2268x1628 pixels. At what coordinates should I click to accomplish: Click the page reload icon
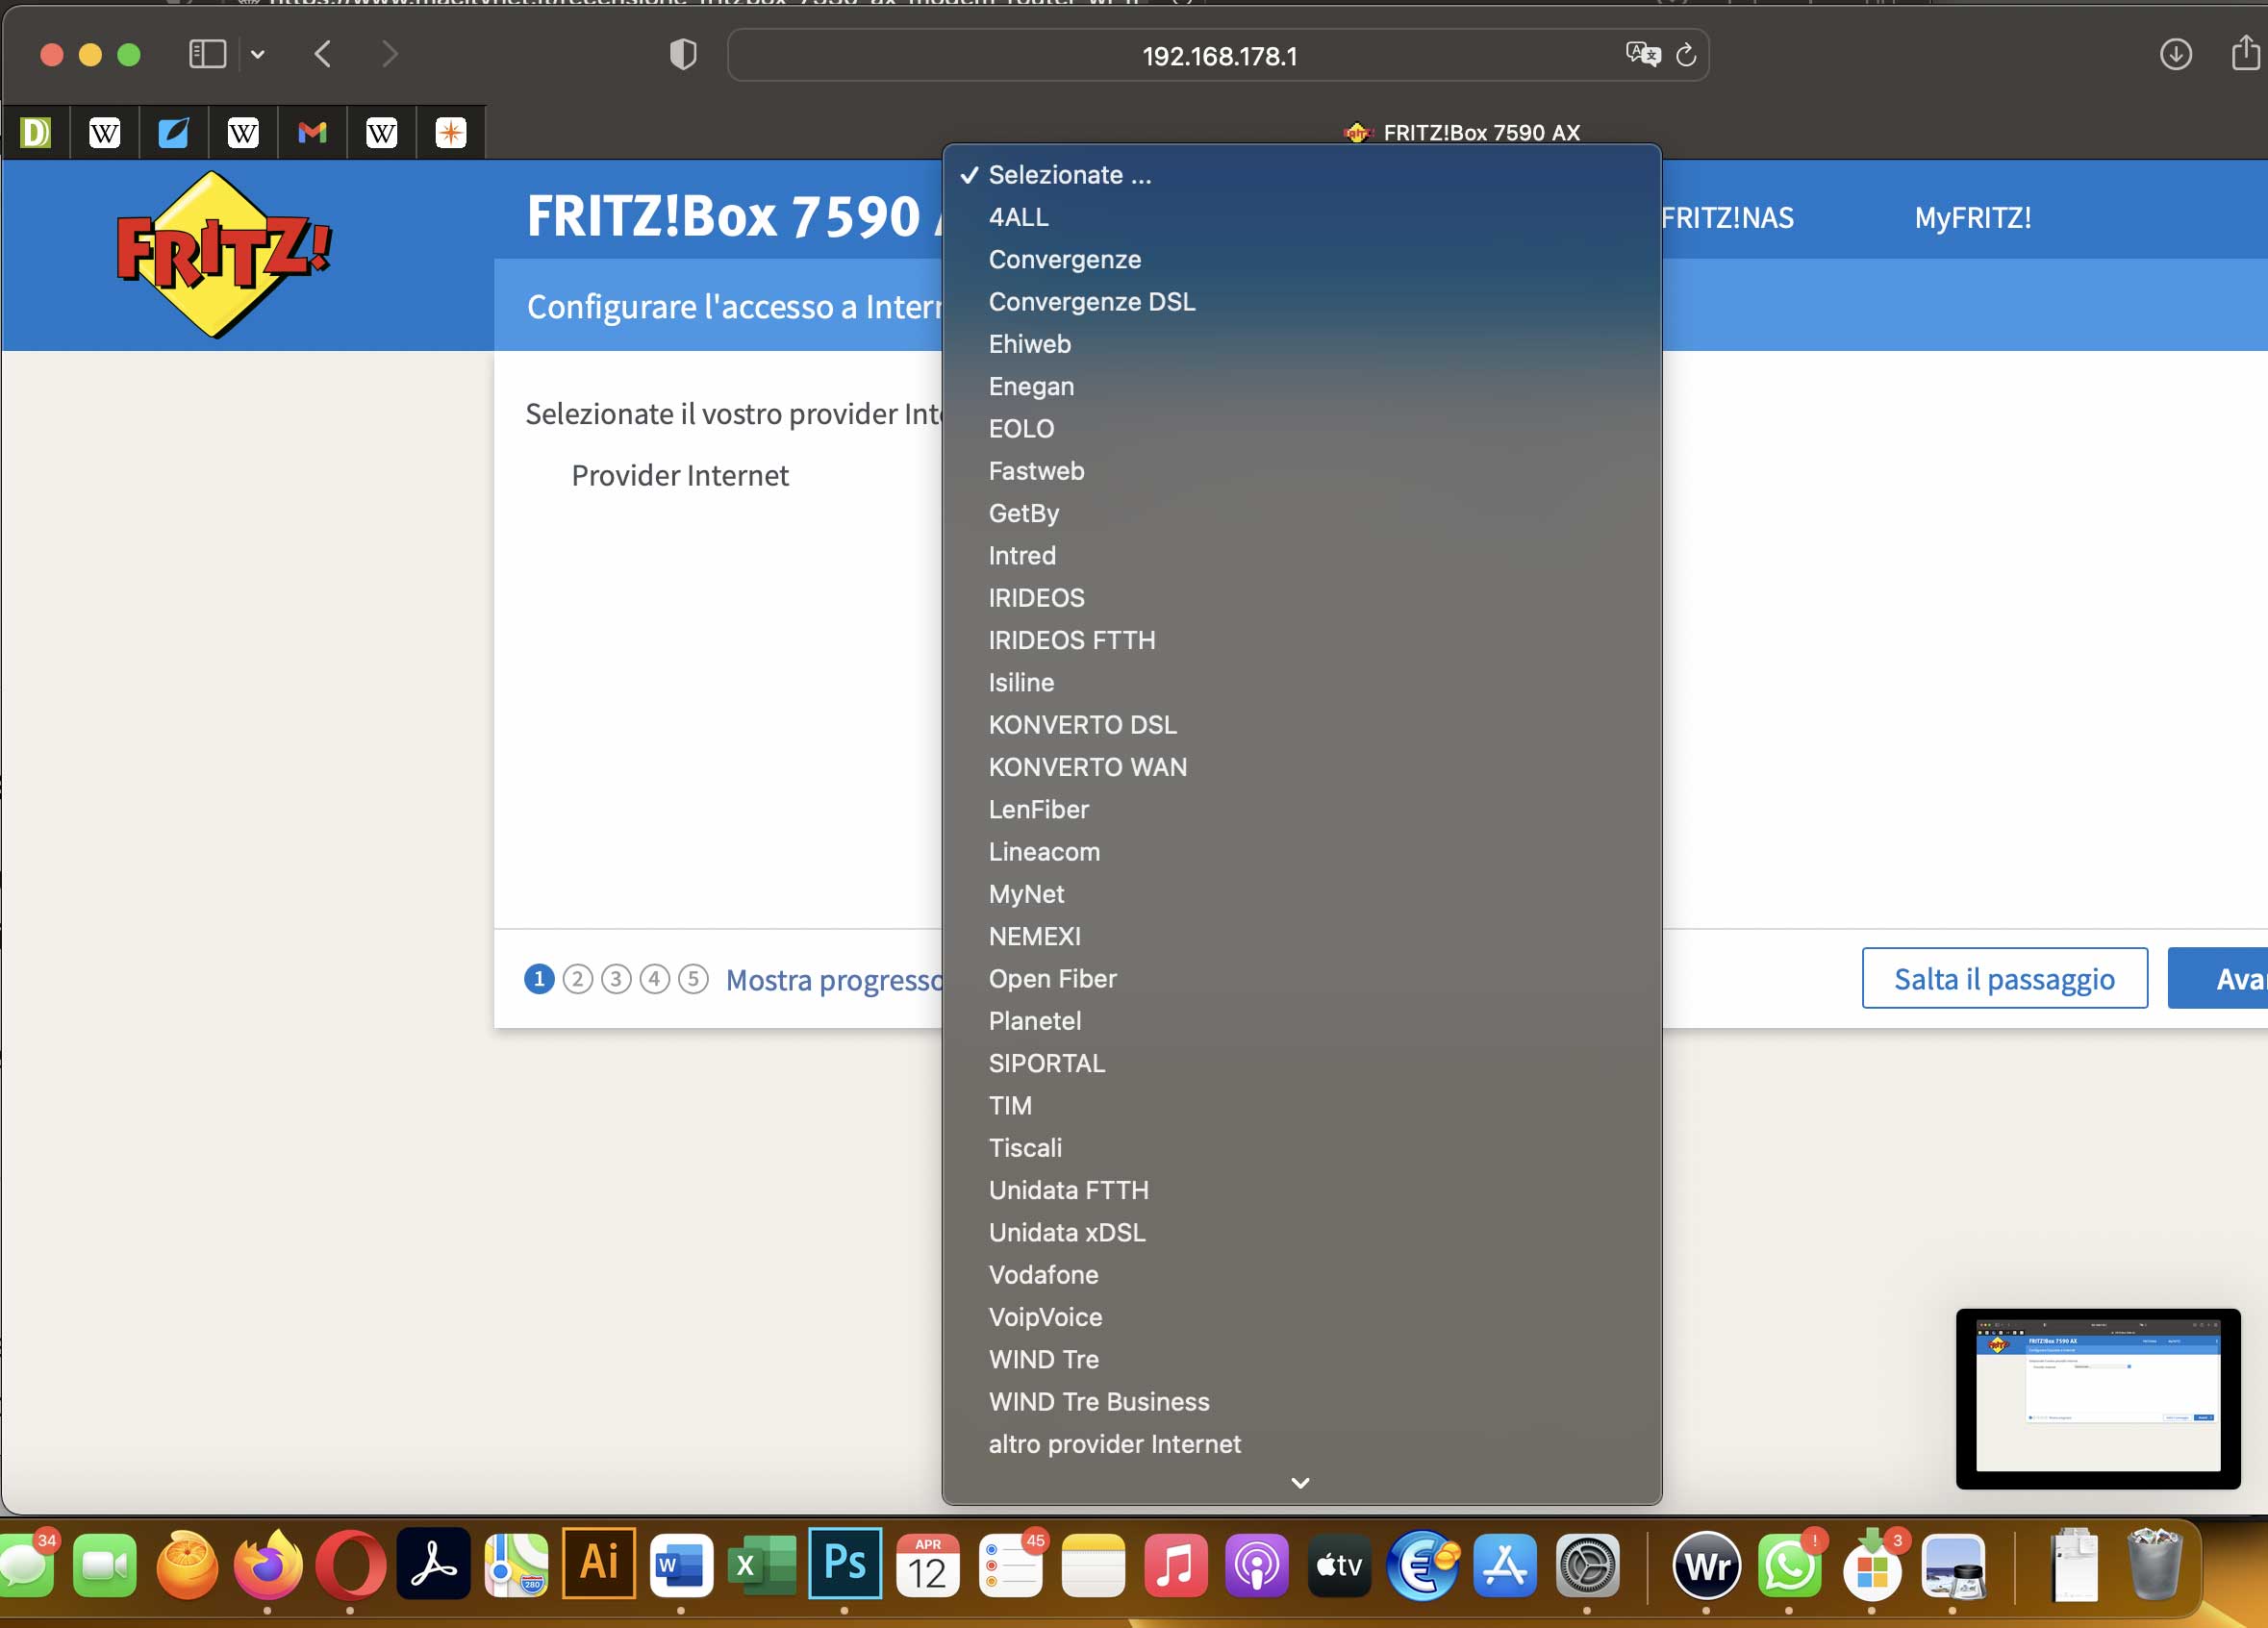(1685, 55)
